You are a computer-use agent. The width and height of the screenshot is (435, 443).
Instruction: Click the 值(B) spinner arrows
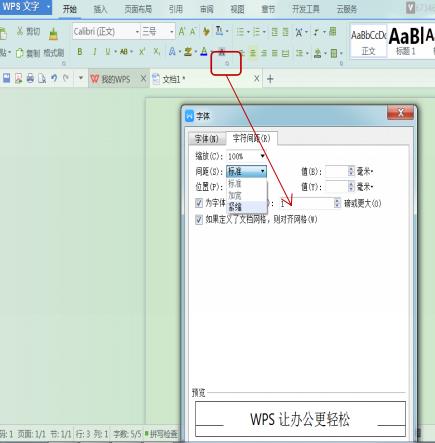pos(351,172)
